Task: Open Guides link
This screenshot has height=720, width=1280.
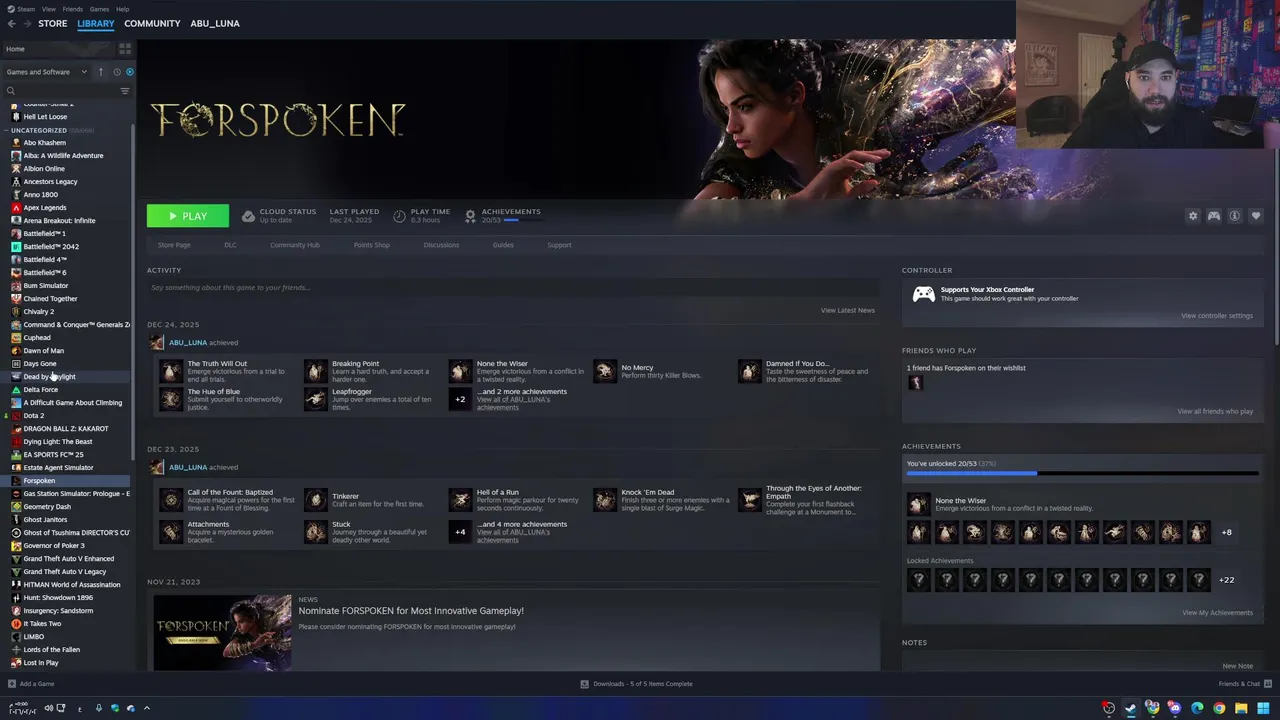Action: pos(503,245)
